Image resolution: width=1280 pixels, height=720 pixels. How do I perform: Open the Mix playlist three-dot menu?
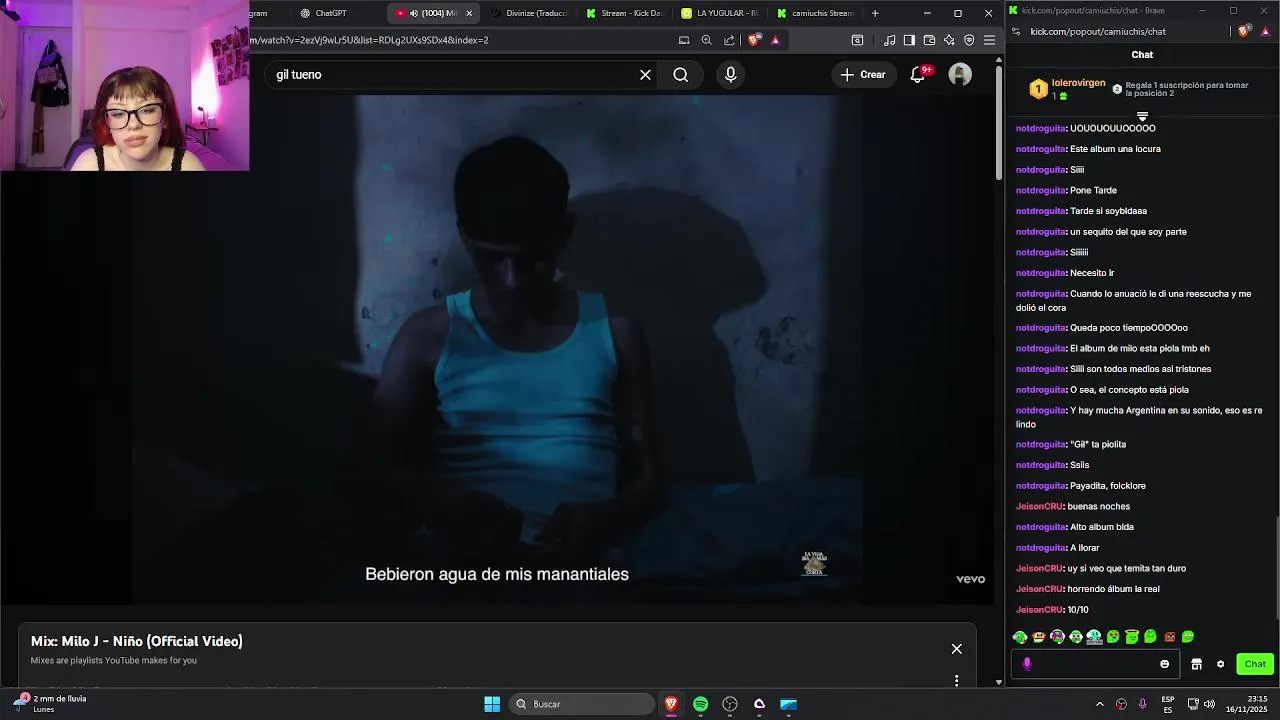coord(957,681)
